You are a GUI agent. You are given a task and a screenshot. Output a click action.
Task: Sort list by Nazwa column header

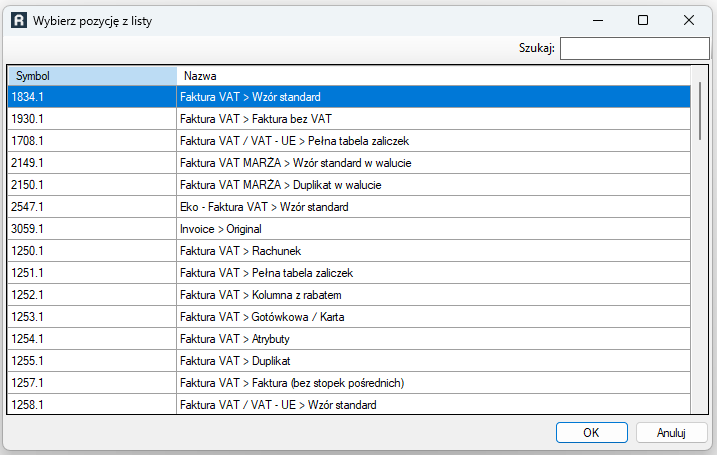(x=432, y=76)
